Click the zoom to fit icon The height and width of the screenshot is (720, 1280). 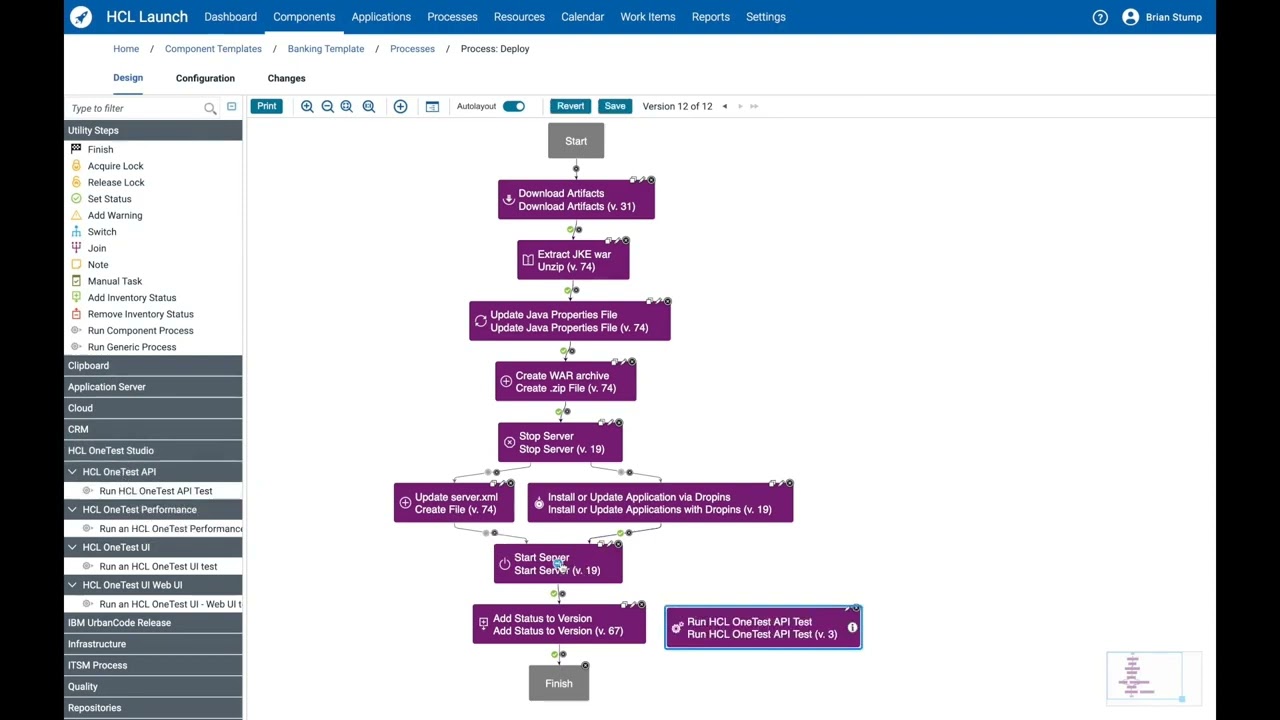coord(347,106)
